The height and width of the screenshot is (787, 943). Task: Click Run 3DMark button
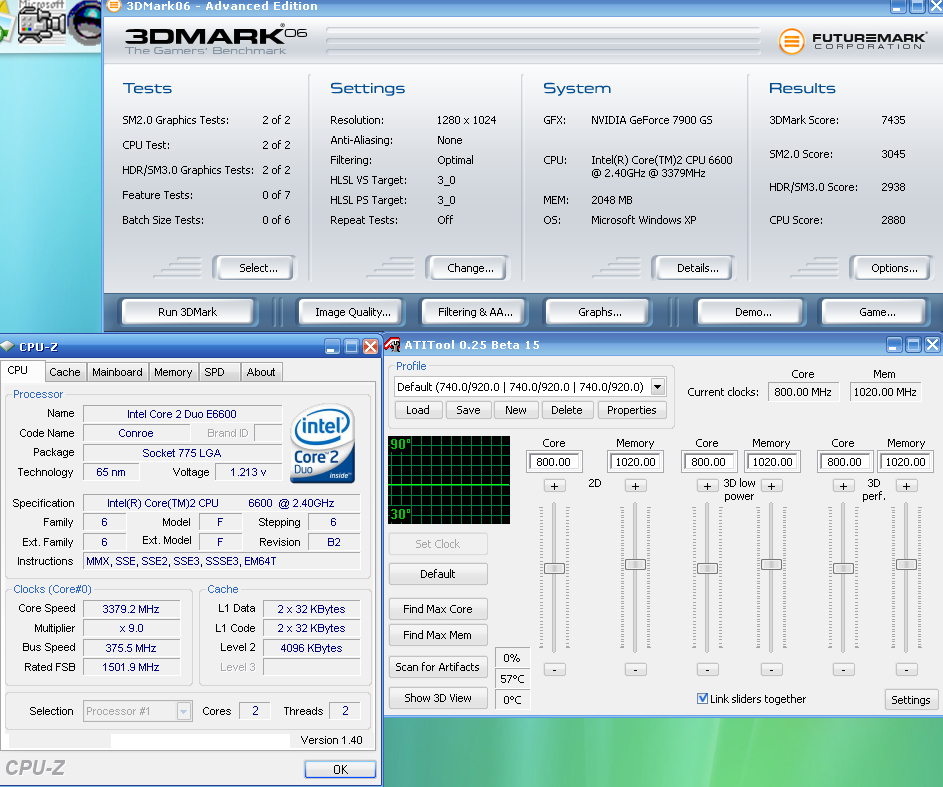pos(188,312)
